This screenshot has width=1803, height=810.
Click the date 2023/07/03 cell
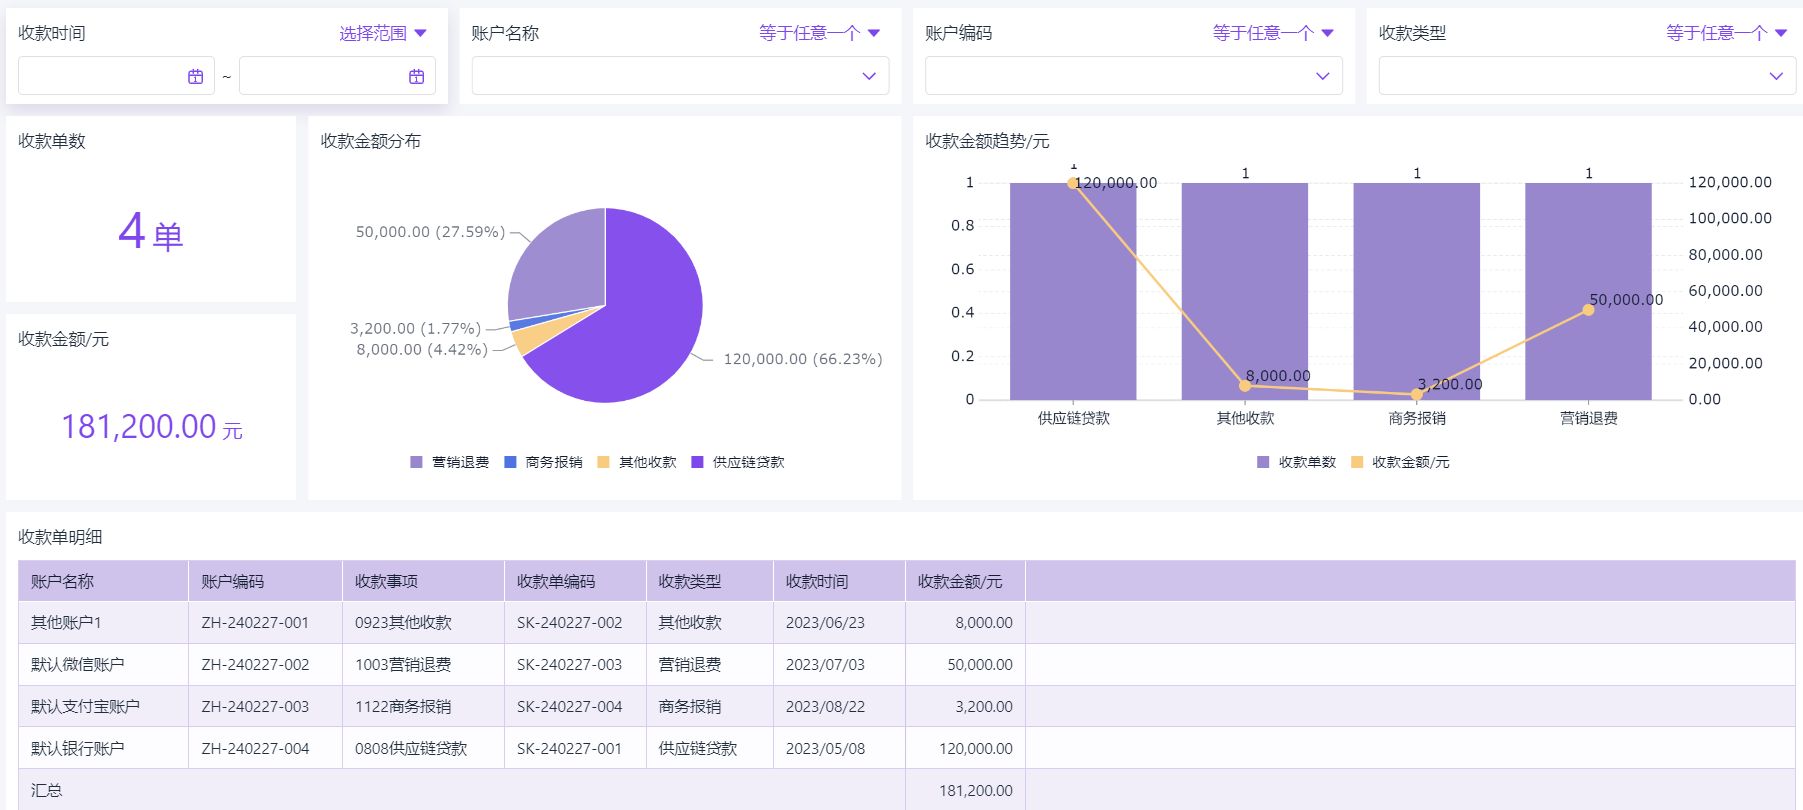pyautogui.click(x=839, y=664)
